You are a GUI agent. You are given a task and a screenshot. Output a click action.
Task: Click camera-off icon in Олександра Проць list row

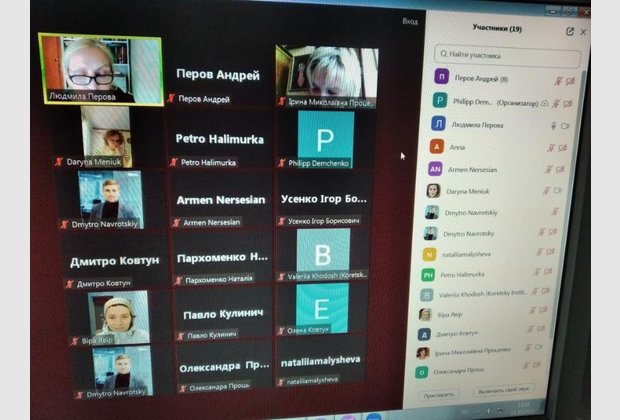click(536, 365)
